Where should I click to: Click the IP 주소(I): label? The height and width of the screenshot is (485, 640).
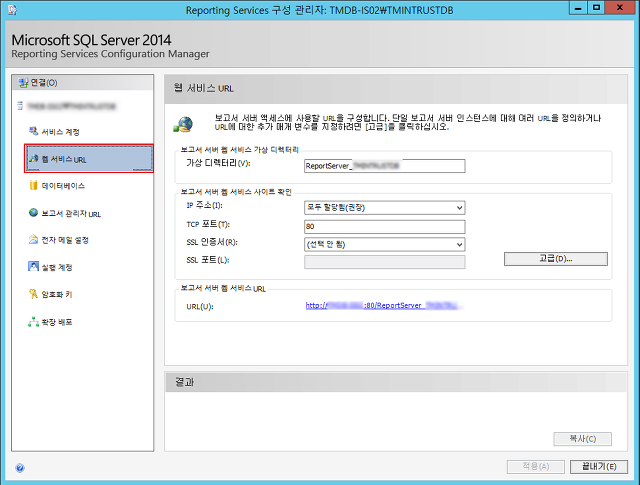[204, 205]
